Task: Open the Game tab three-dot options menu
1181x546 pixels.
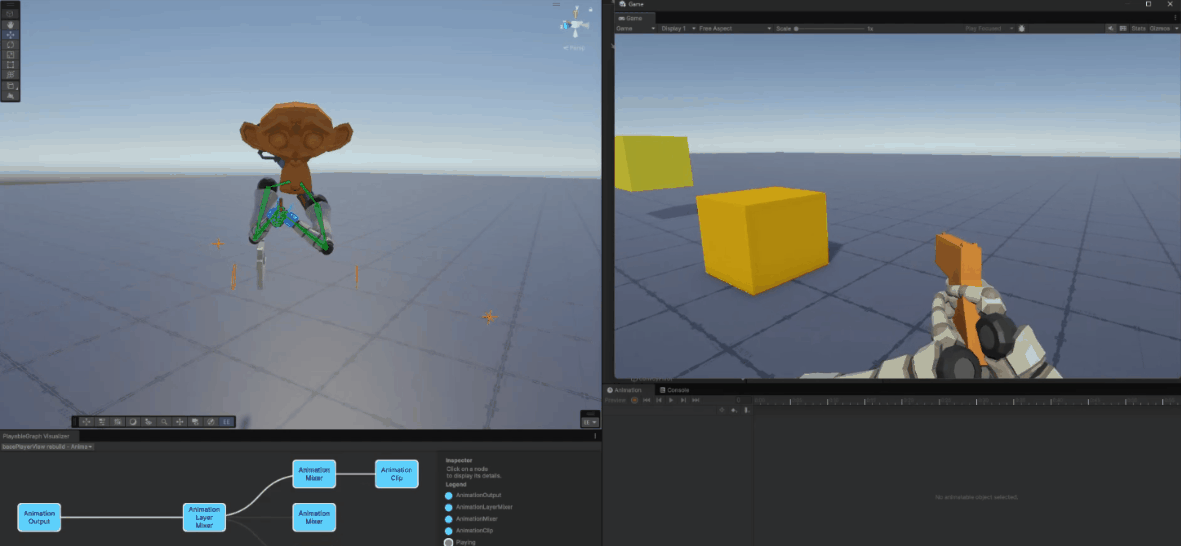Action: (1176, 17)
